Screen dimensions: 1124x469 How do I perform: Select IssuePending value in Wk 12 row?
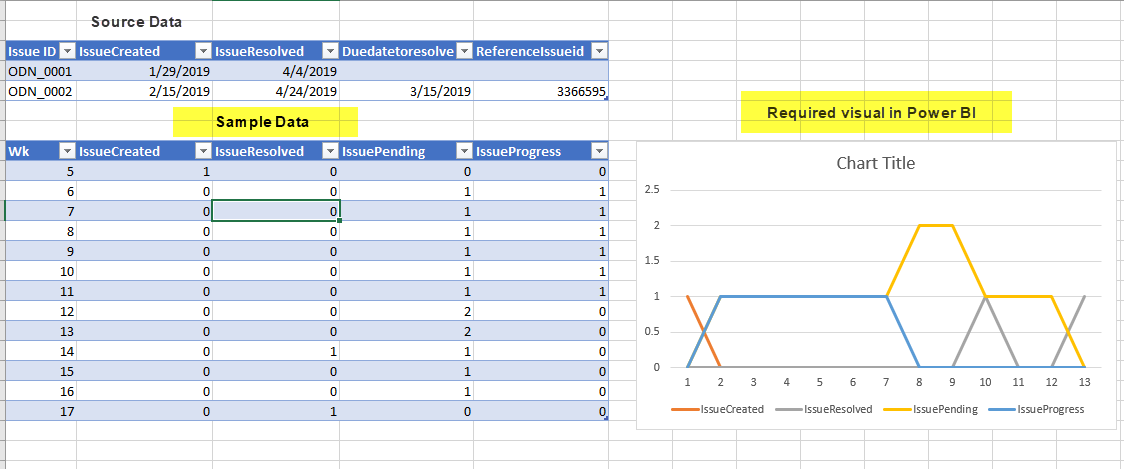406,312
